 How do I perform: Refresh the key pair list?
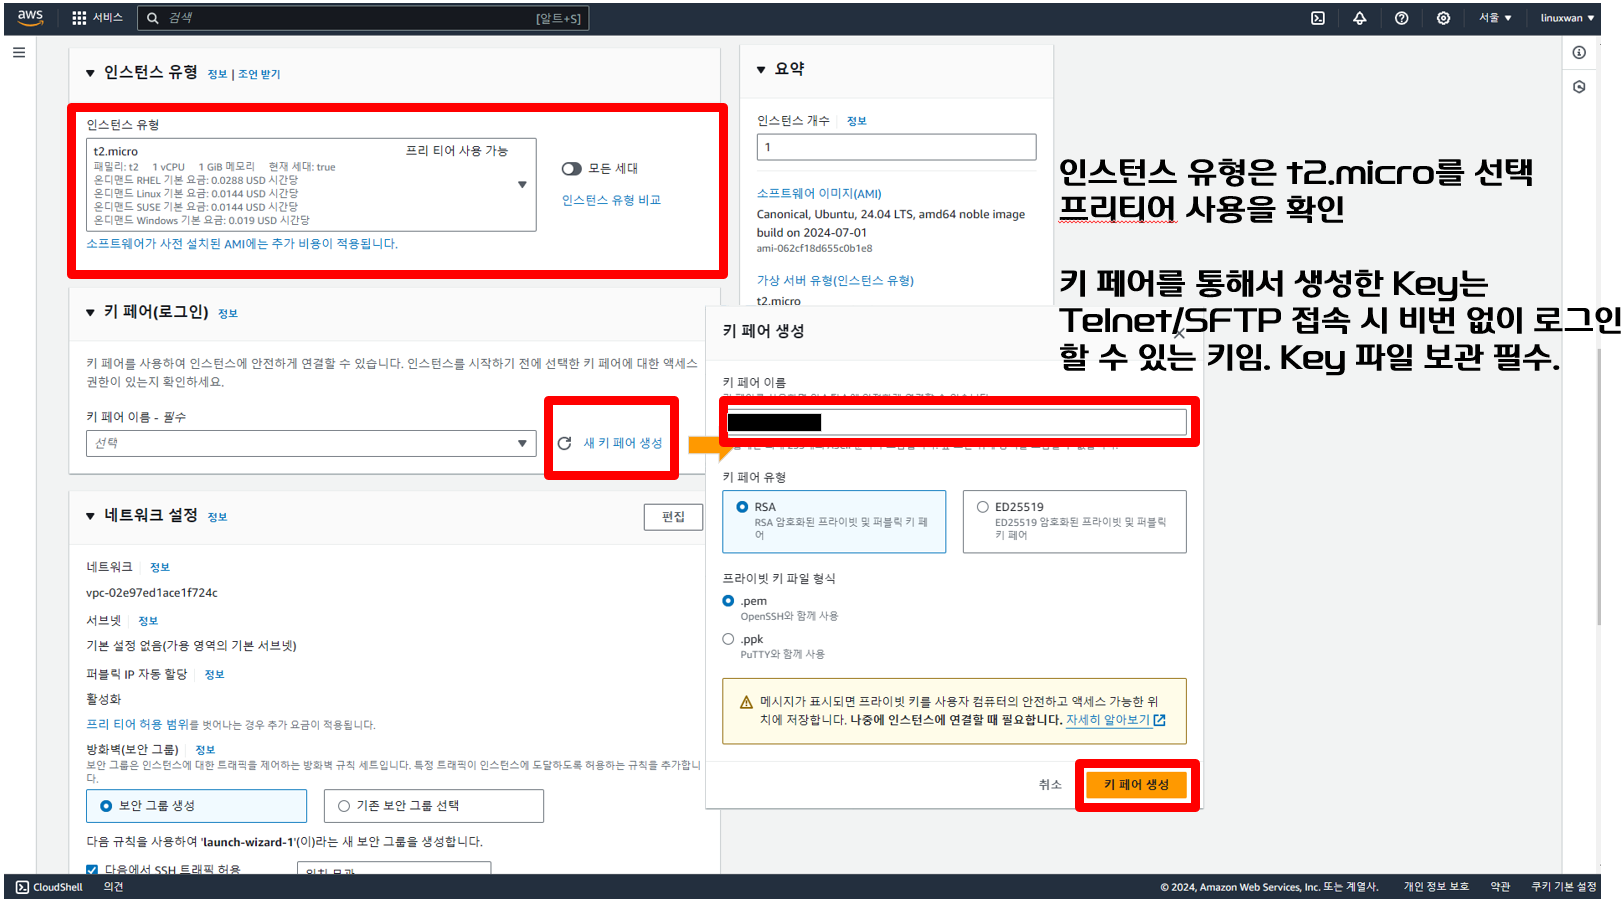(564, 443)
